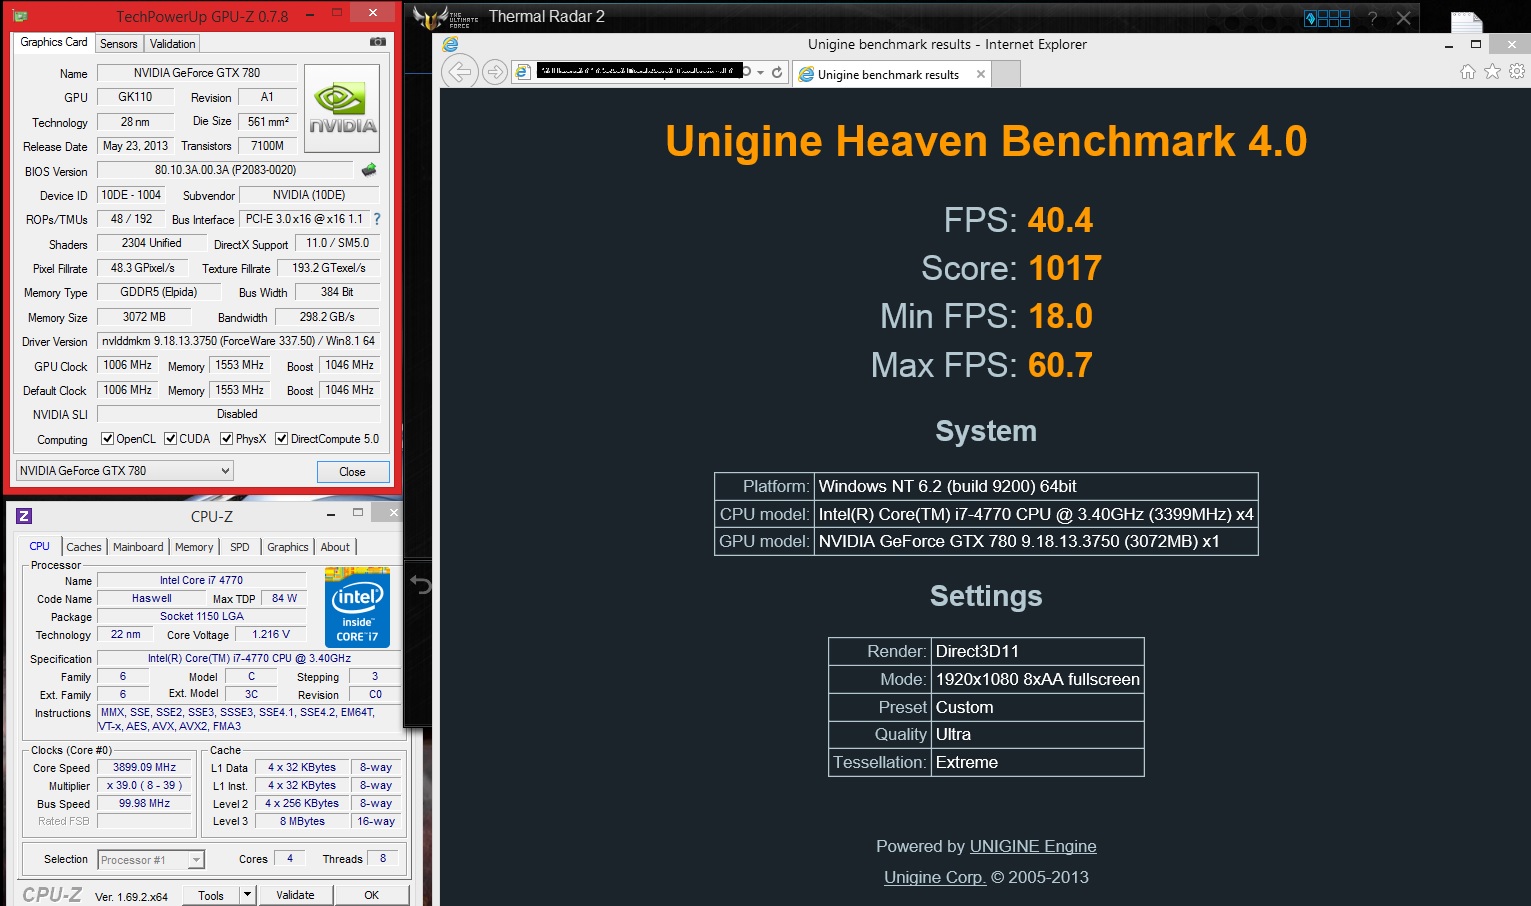Click the refresh icon in the address bar
The image size is (1531, 906).
click(x=777, y=72)
